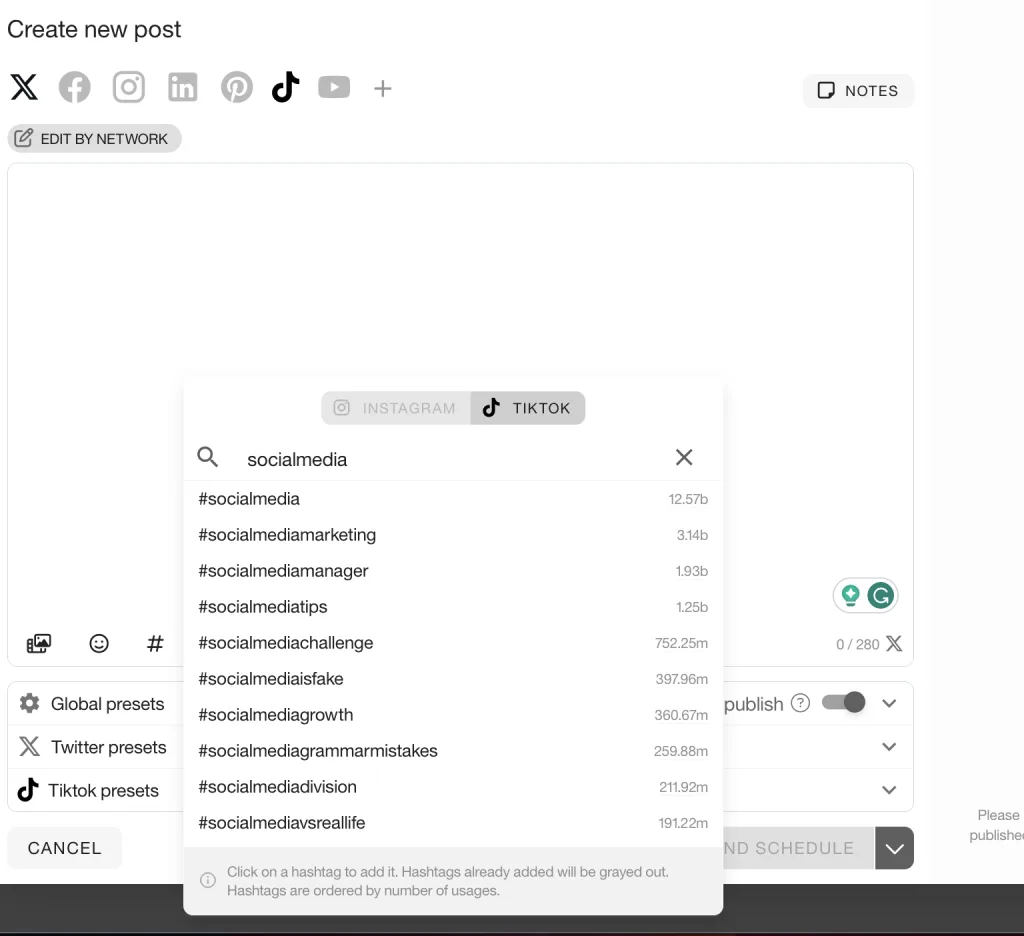Image resolution: width=1024 pixels, height=936 pixels.
Task: Click the Grammarly G icon
Action: [880, 596]
